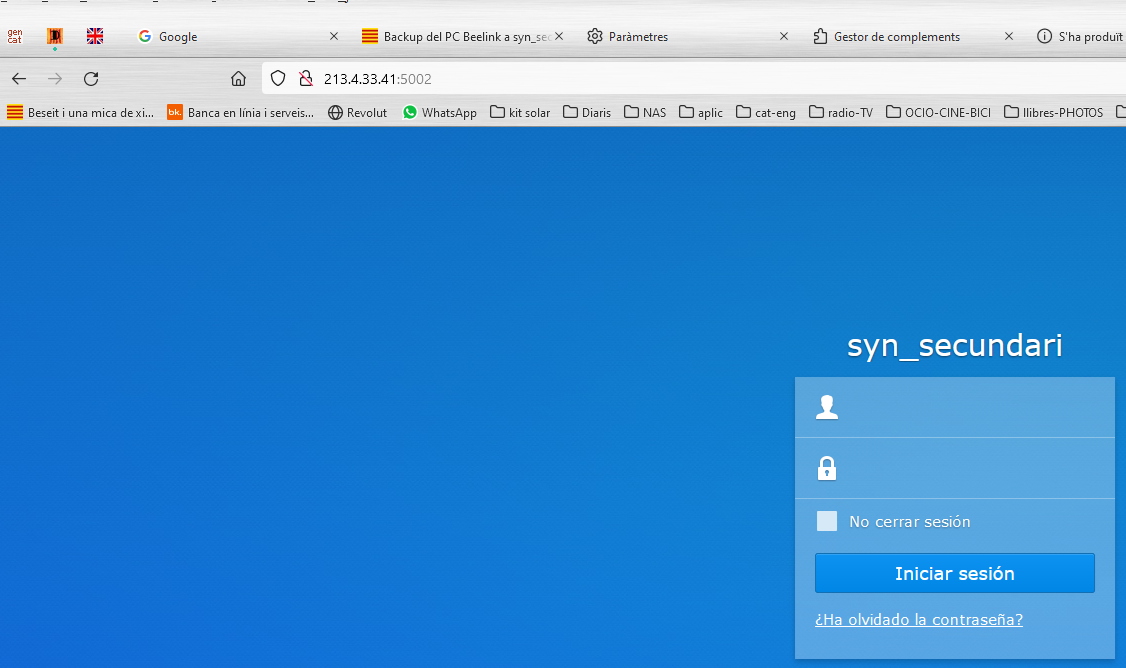The width and height of the screenshot is (1126, 668).
Task: Expand the kit solar bookmarks folder
Action: click(520, 112)
